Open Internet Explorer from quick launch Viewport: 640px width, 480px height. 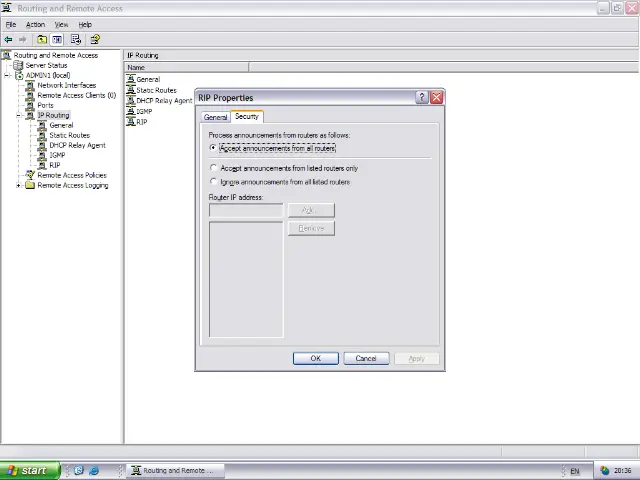click(94, 470)
